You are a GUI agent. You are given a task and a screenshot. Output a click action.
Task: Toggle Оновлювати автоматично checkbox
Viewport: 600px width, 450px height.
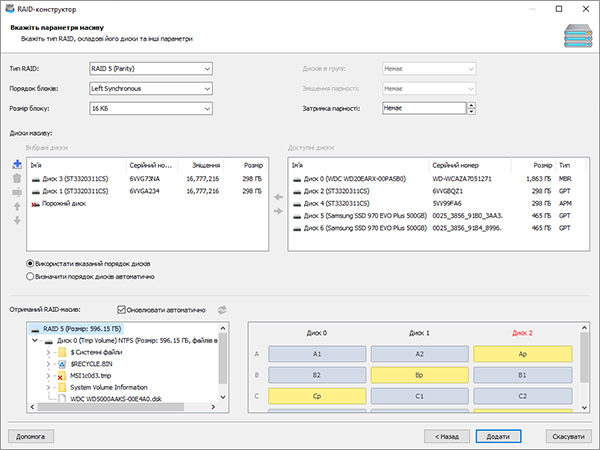[x=121, y=310]
